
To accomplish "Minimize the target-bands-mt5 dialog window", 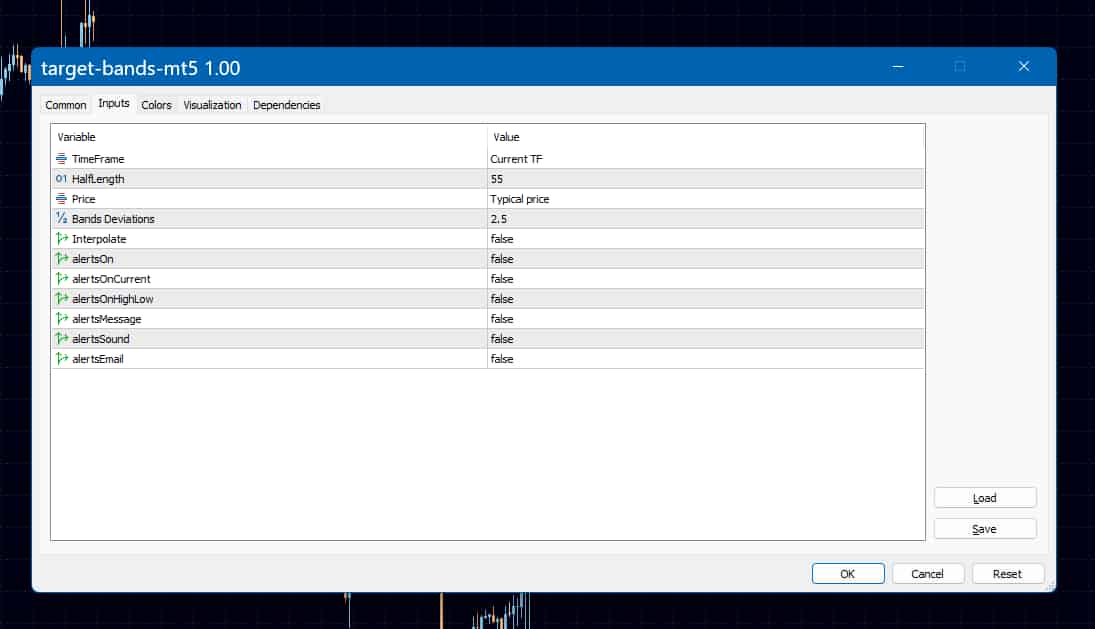I will click(x=898, y=66).
